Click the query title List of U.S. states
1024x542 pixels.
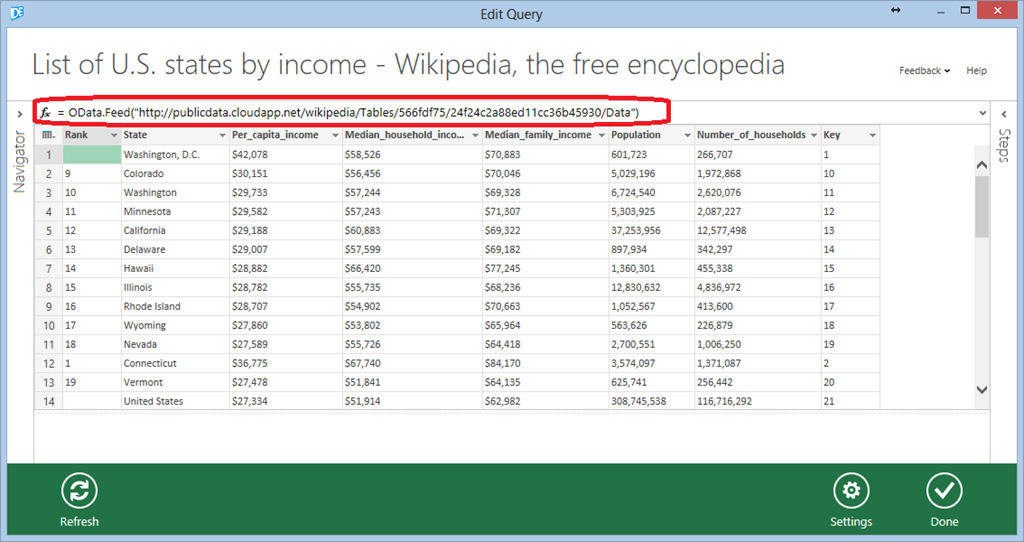point(408,65)
